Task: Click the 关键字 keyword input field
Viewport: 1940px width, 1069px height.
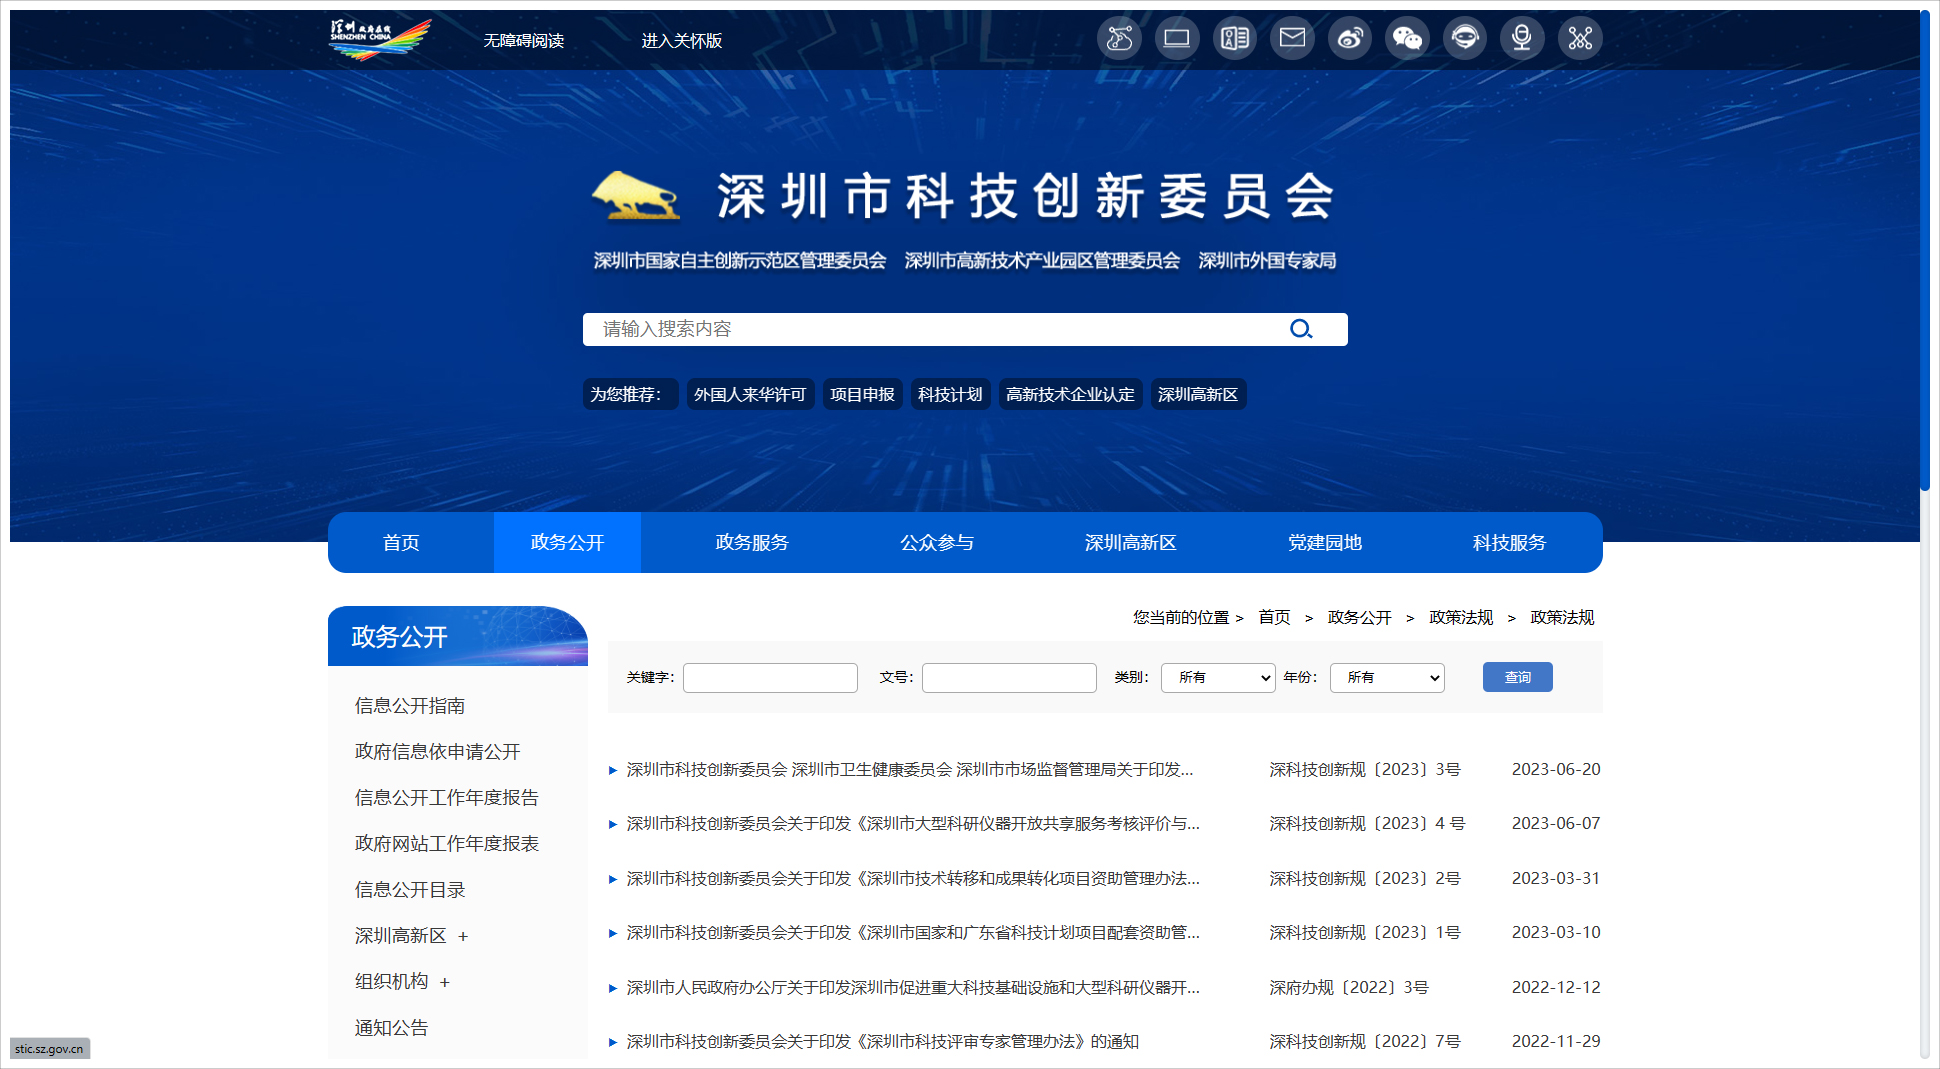Action: (770, 678)
